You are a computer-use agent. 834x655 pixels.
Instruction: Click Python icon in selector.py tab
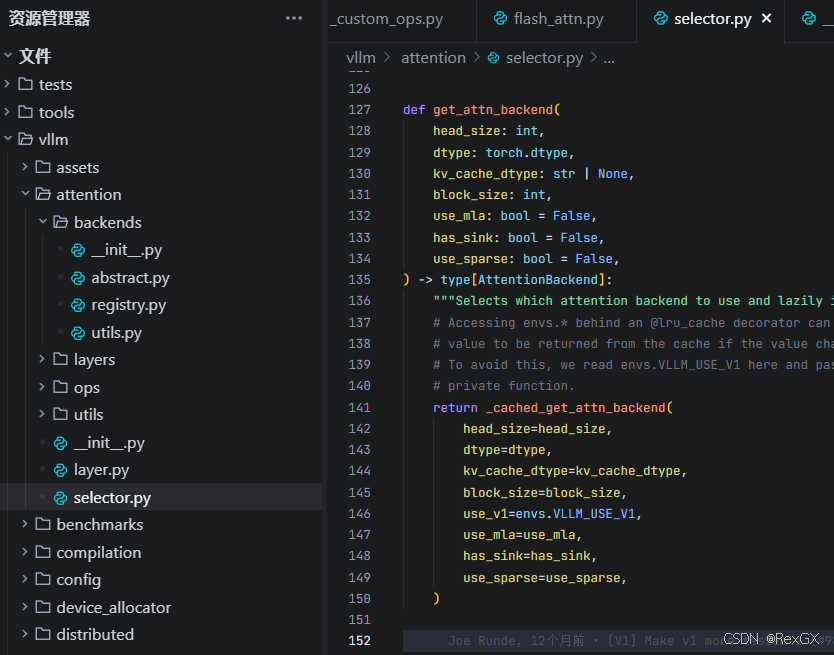coord(661,19)
